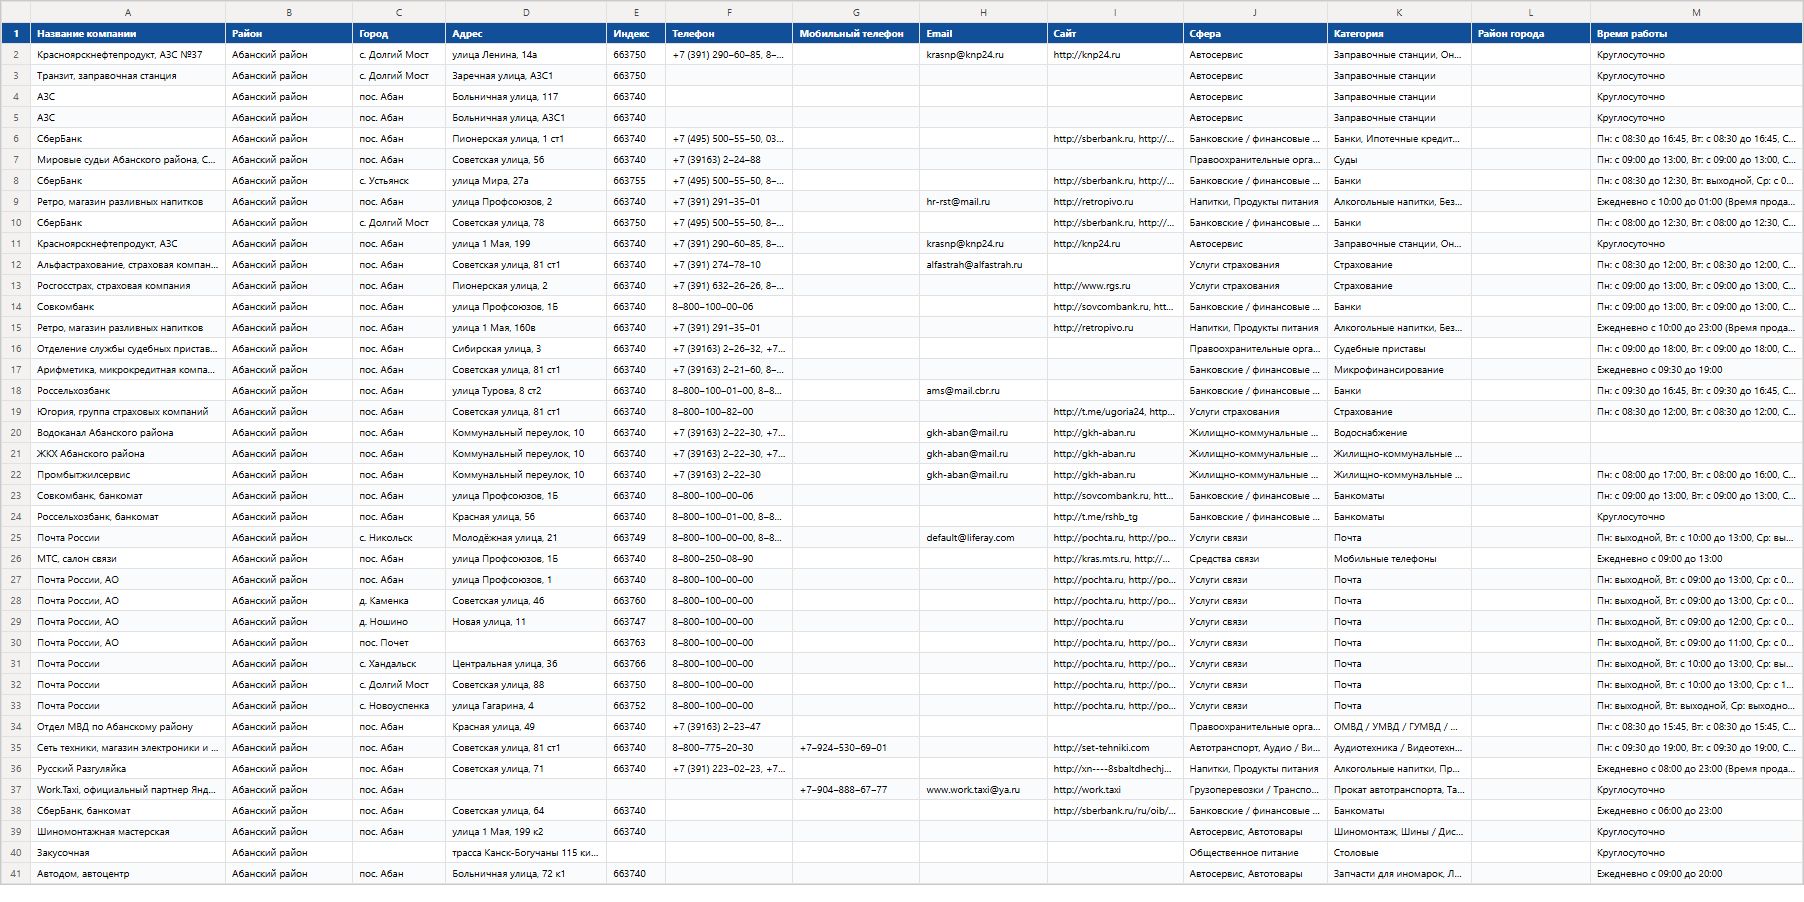Click the 'Судебные приставы' category cell
This screenshot has height=902, width=1804.
(1399, 349)
